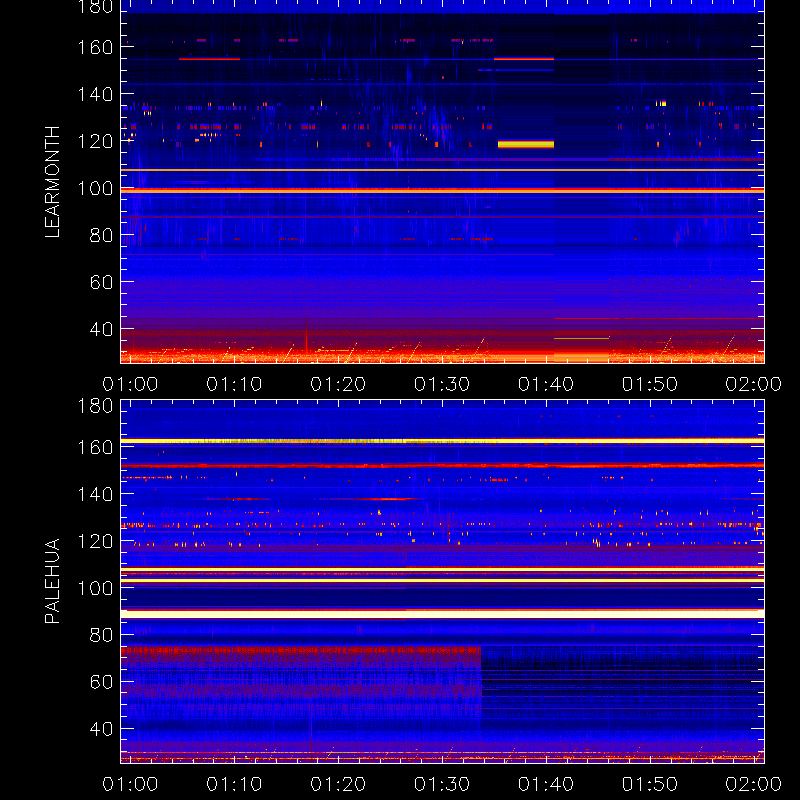
Task: Click 01:40 time label under Learmonth plot
Action: (x=546, y=384)
